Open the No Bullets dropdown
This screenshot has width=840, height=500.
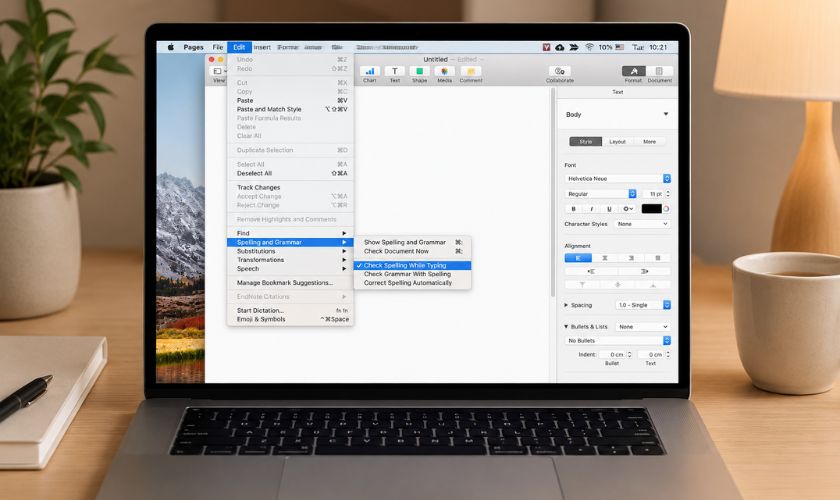[x=618, y=341]
